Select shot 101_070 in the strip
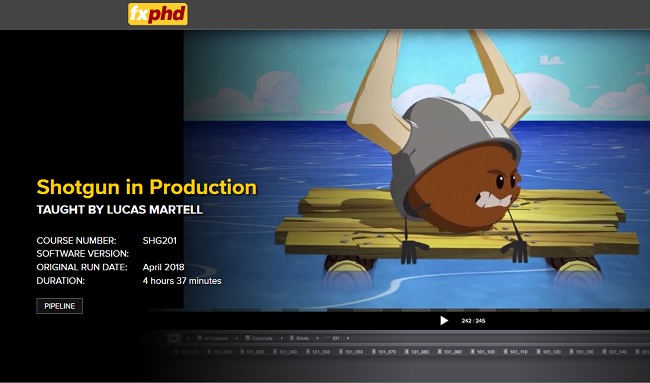This screenshot has width=650, height=383. (384, 352)
